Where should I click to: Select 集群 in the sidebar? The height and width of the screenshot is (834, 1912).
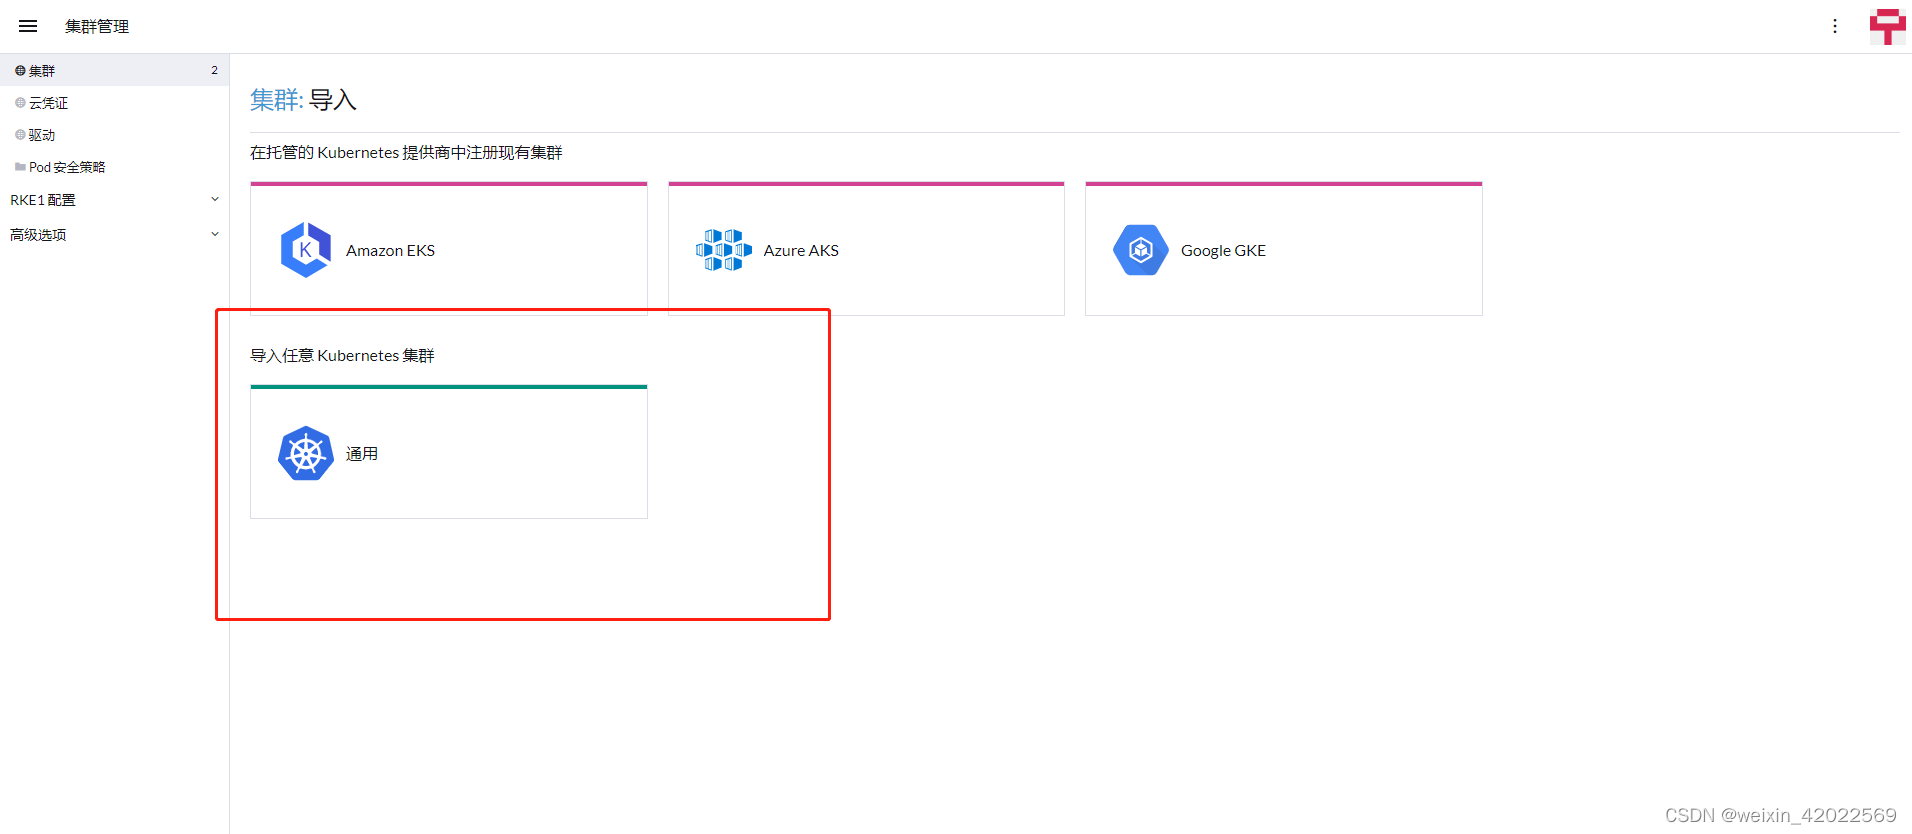coord(114,70)
